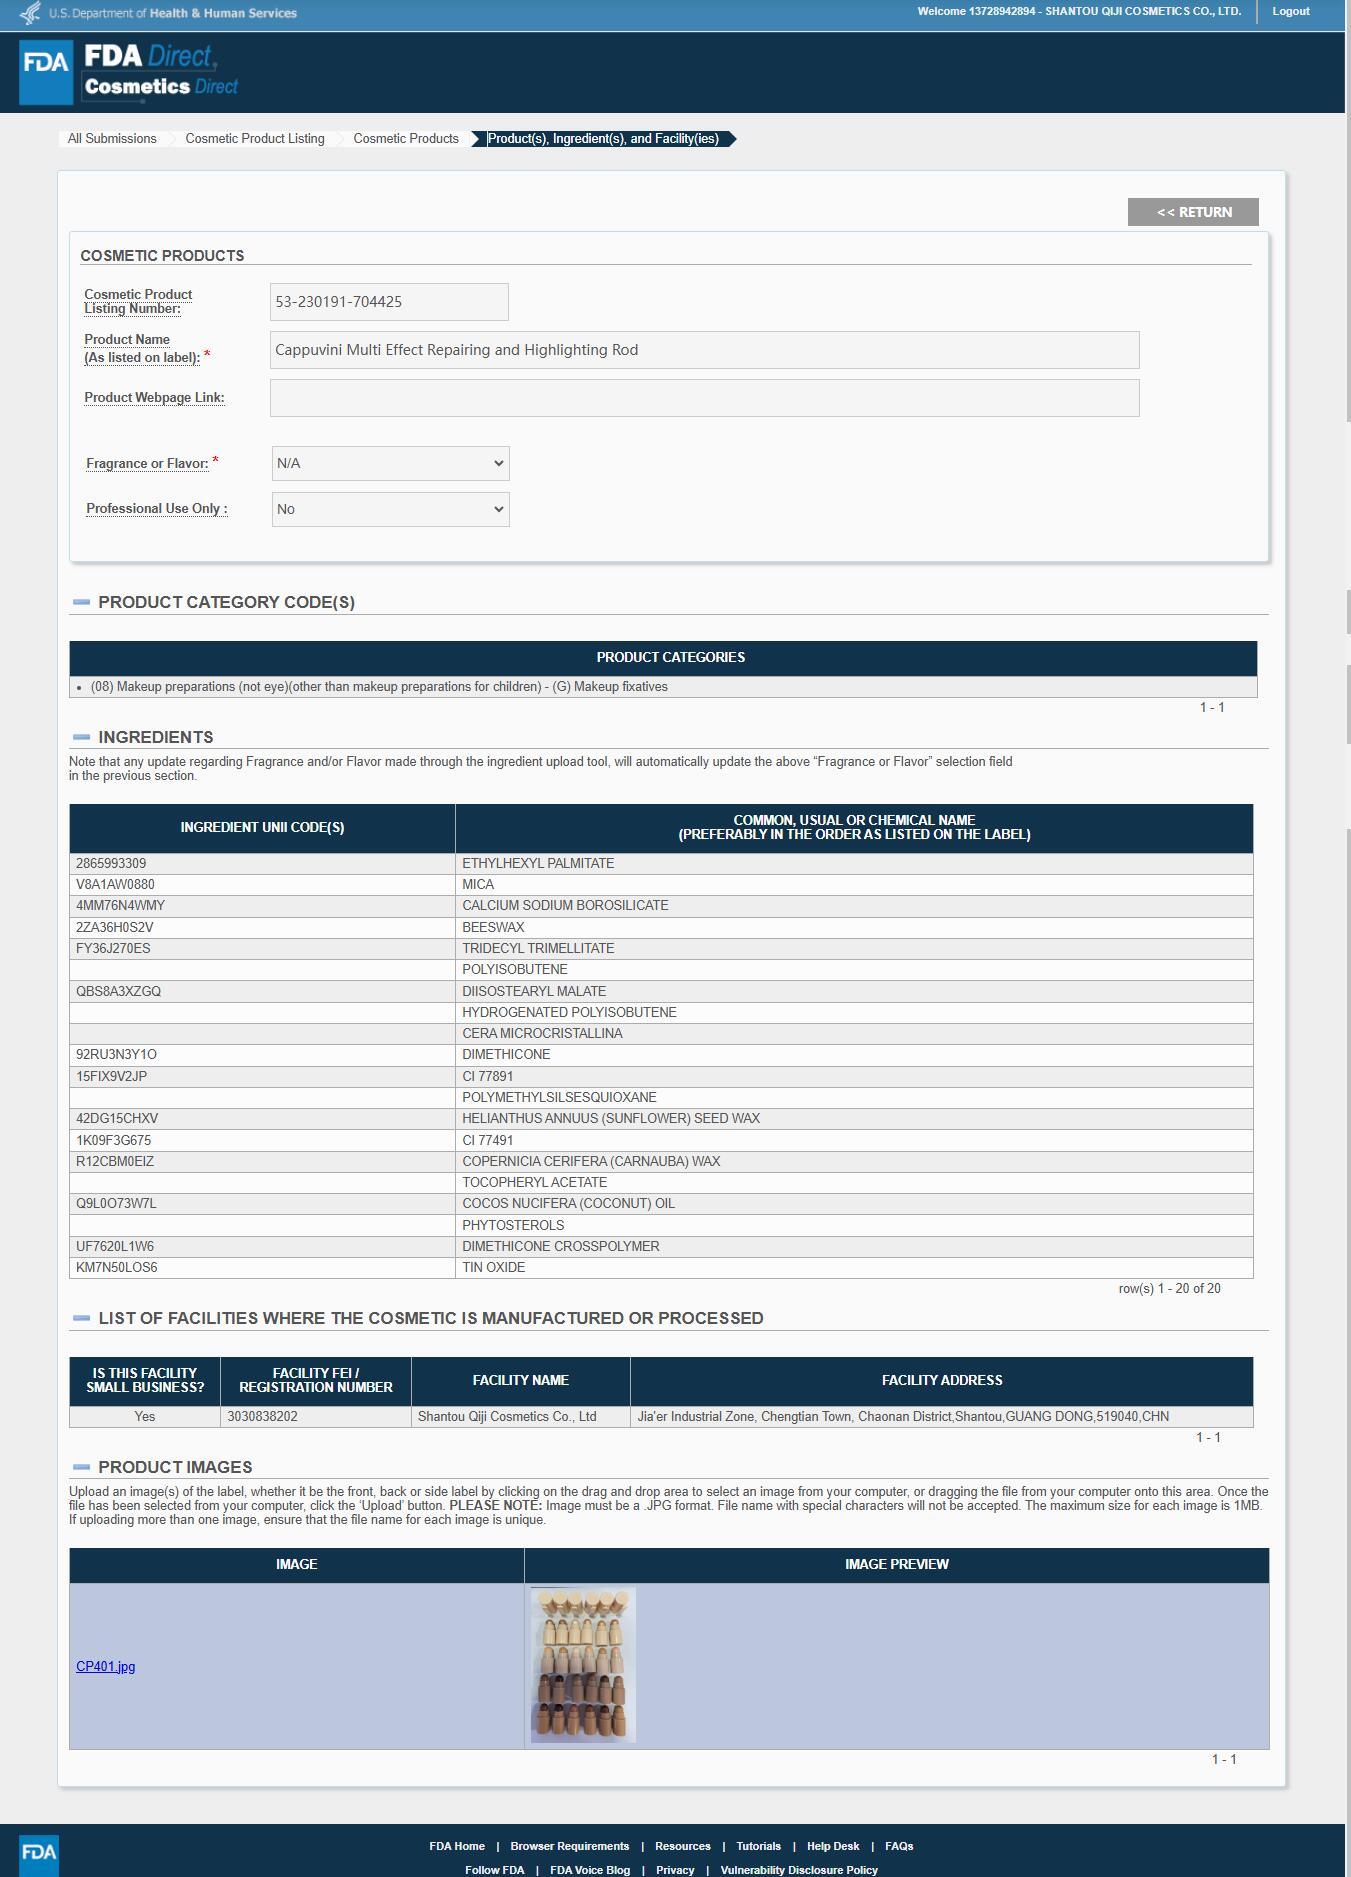This screenshot has height=1877, width=1351.
Task: Open the CP401.jpg image file link
Action: pos(105,1666)
